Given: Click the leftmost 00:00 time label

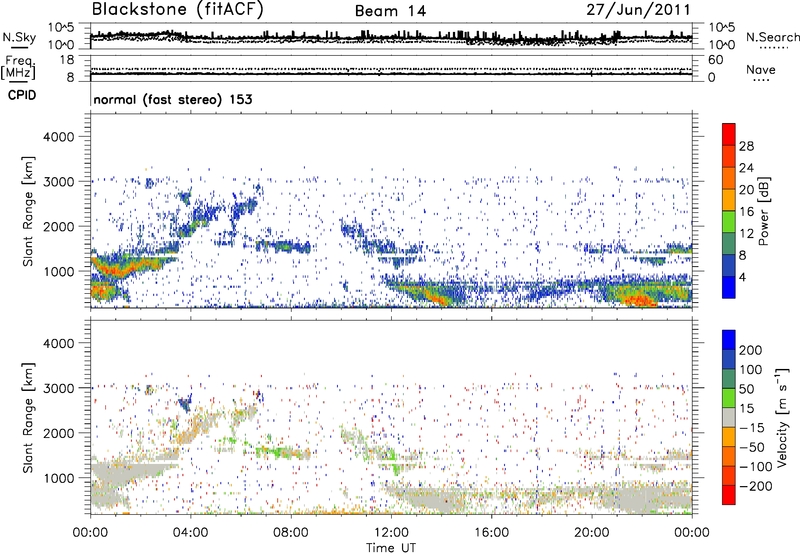Looking at the screenshot, I should [x=90, y=533].
